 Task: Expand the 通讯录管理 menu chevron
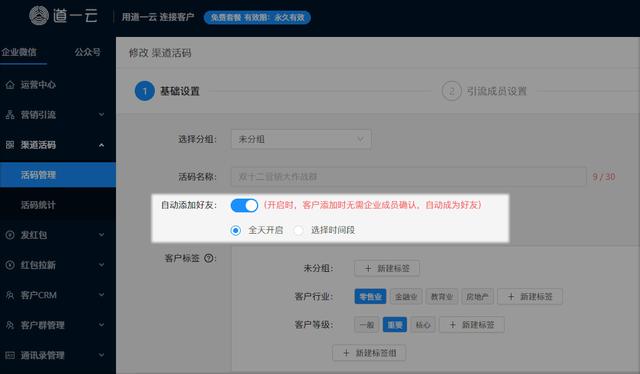pos(101,355)
